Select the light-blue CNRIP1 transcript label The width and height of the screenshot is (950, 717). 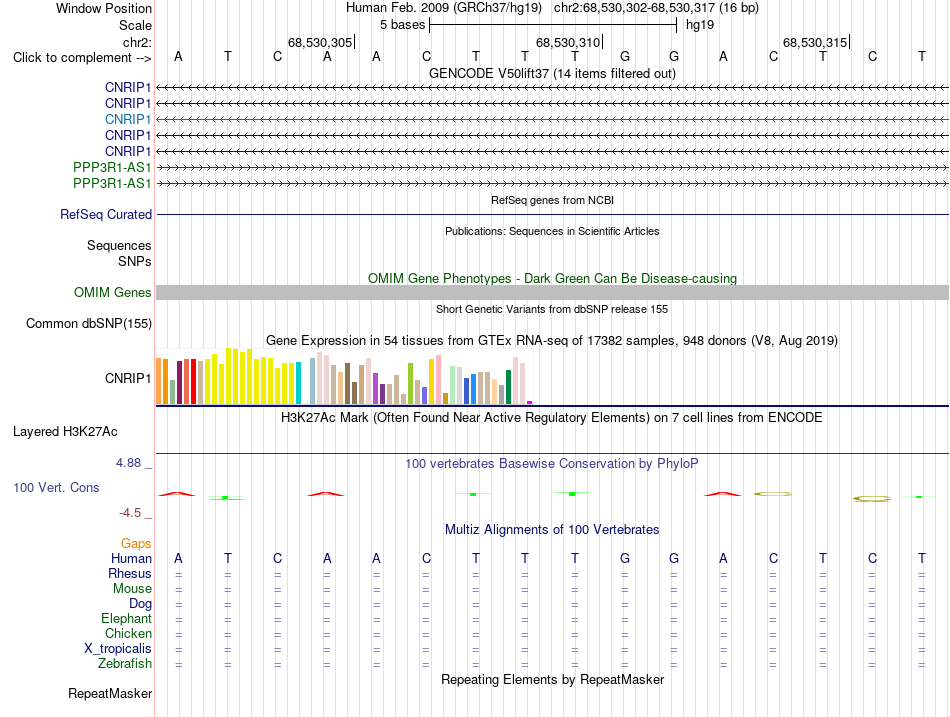[x=128, y=119]
